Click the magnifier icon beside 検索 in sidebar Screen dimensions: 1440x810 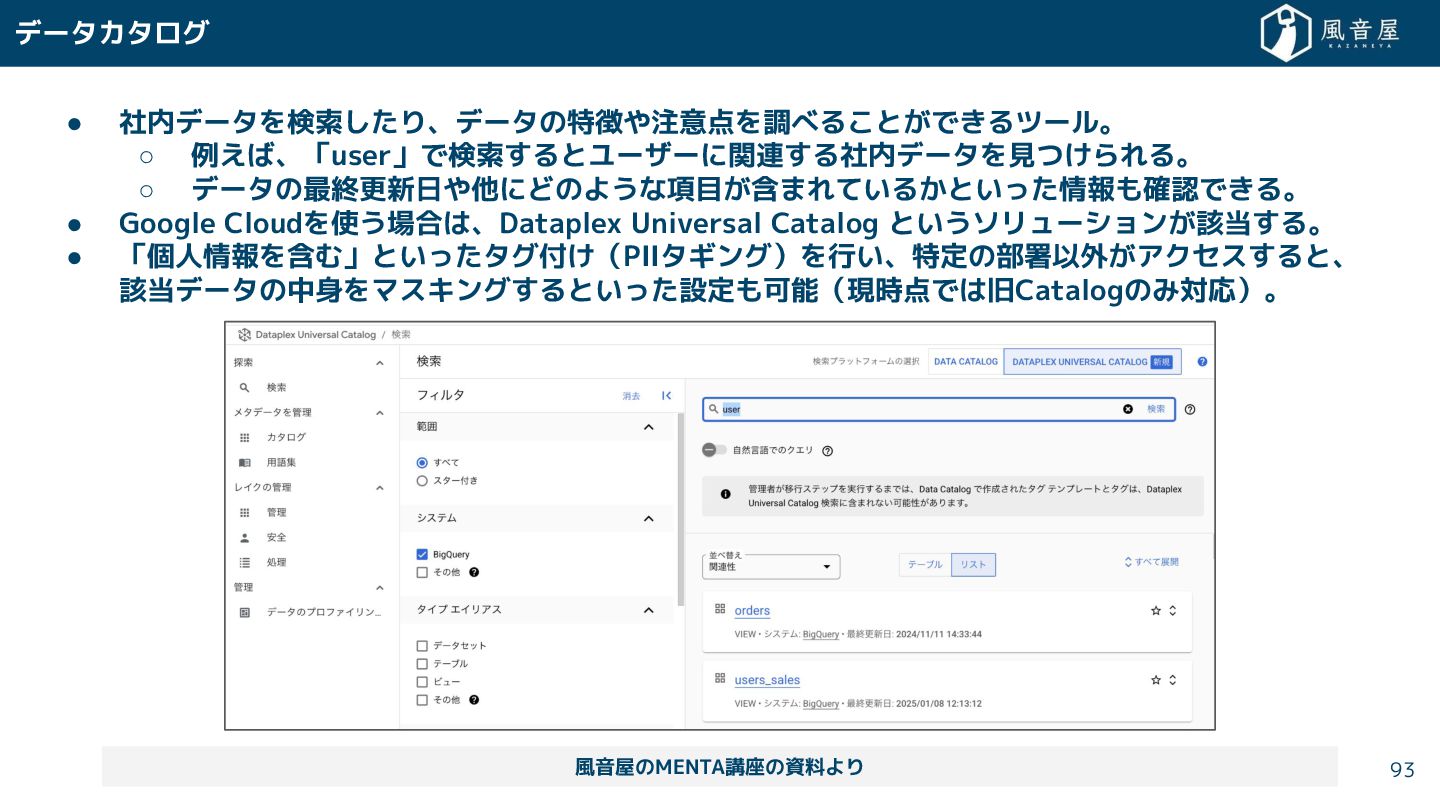point(244,387)
